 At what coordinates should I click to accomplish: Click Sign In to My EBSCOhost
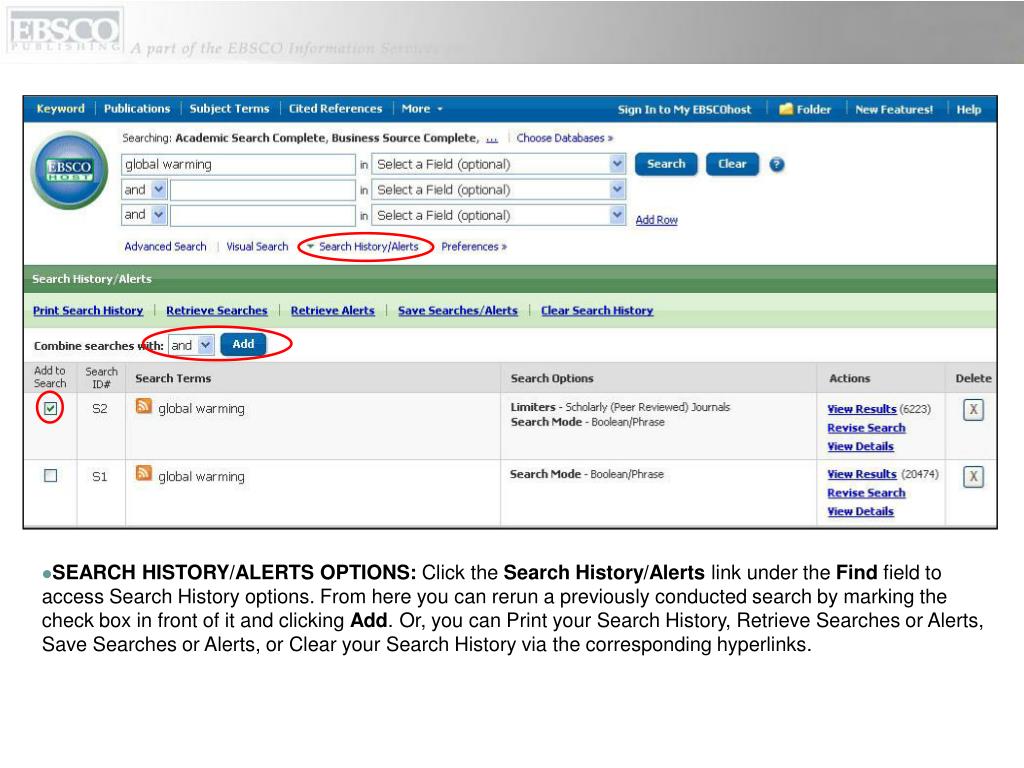pyautogui.click(x=684, y=110)
